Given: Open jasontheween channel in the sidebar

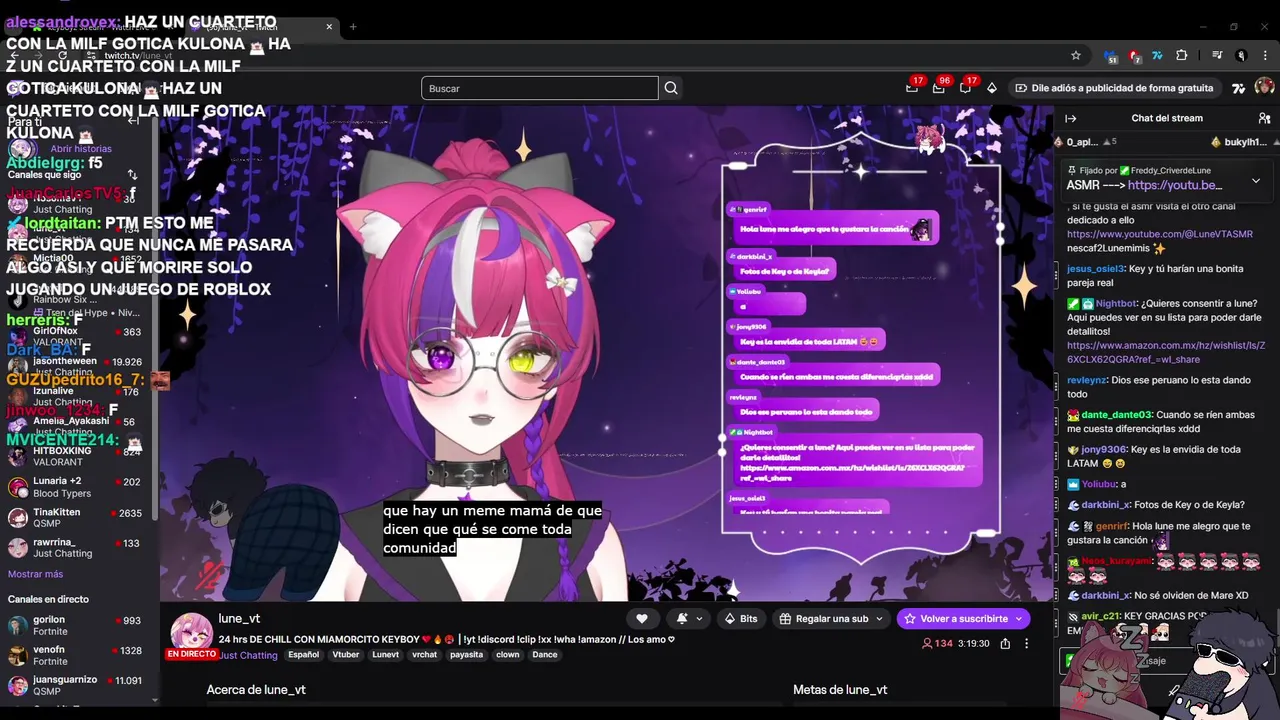Looking at the screenshot, I should (x=79, y=366).
